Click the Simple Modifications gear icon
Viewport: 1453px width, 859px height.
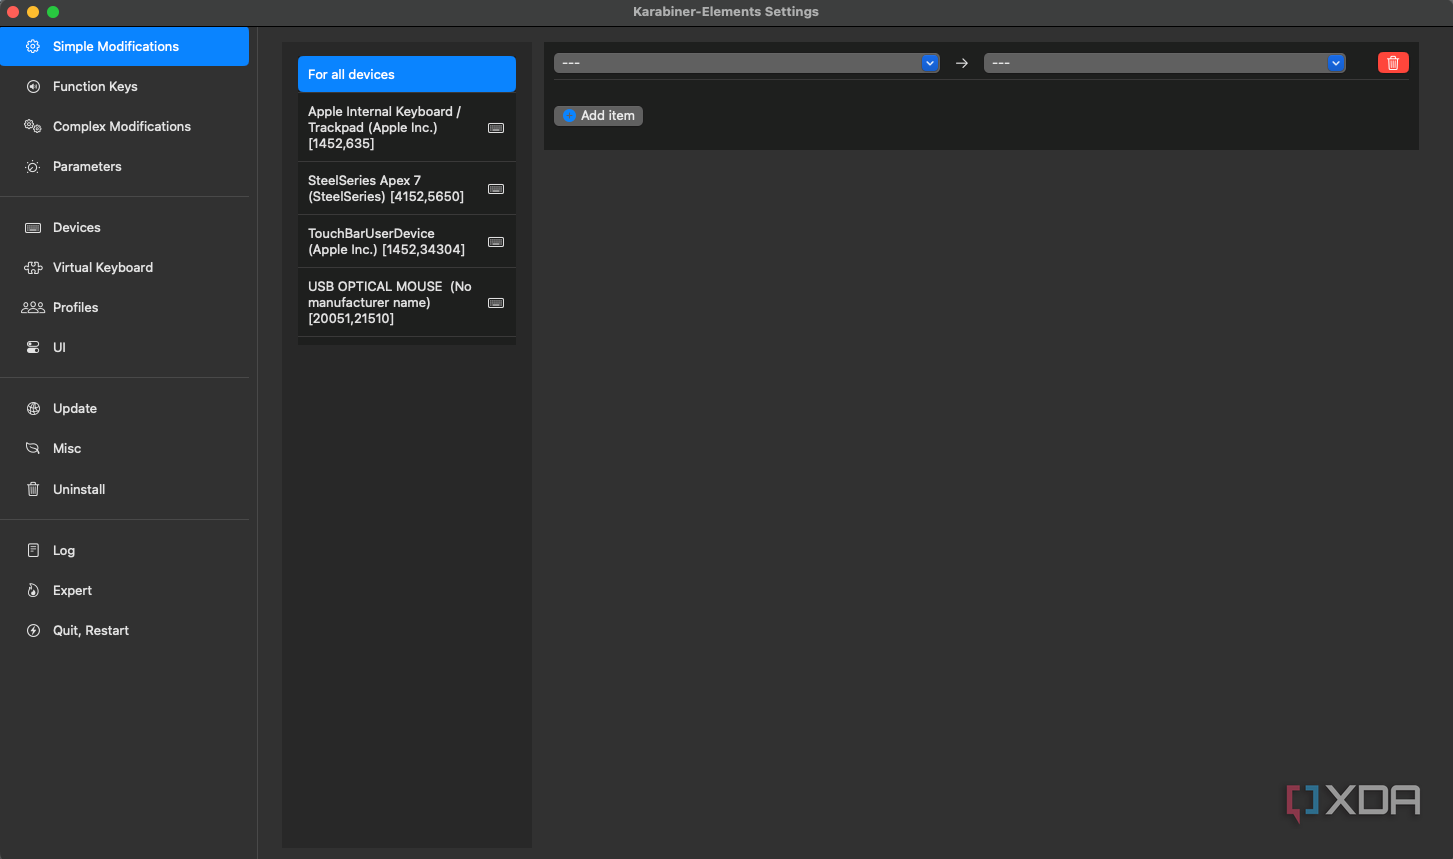coord(33,46)
